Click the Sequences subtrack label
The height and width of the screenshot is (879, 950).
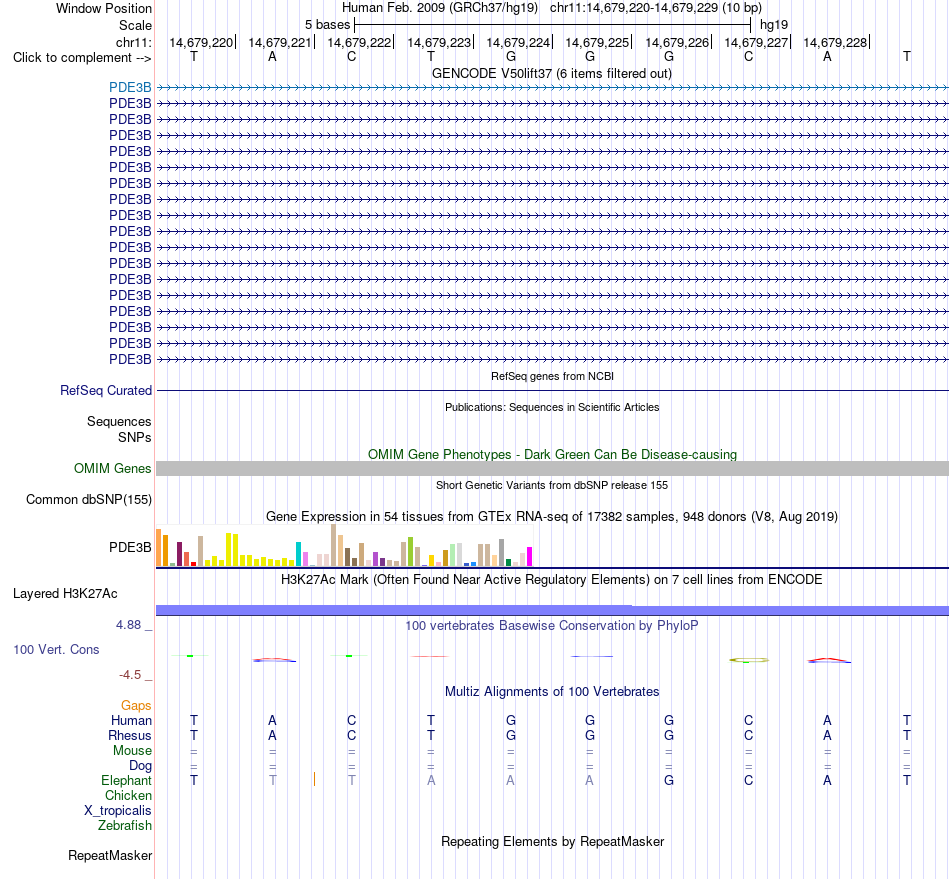pos(119,422)
